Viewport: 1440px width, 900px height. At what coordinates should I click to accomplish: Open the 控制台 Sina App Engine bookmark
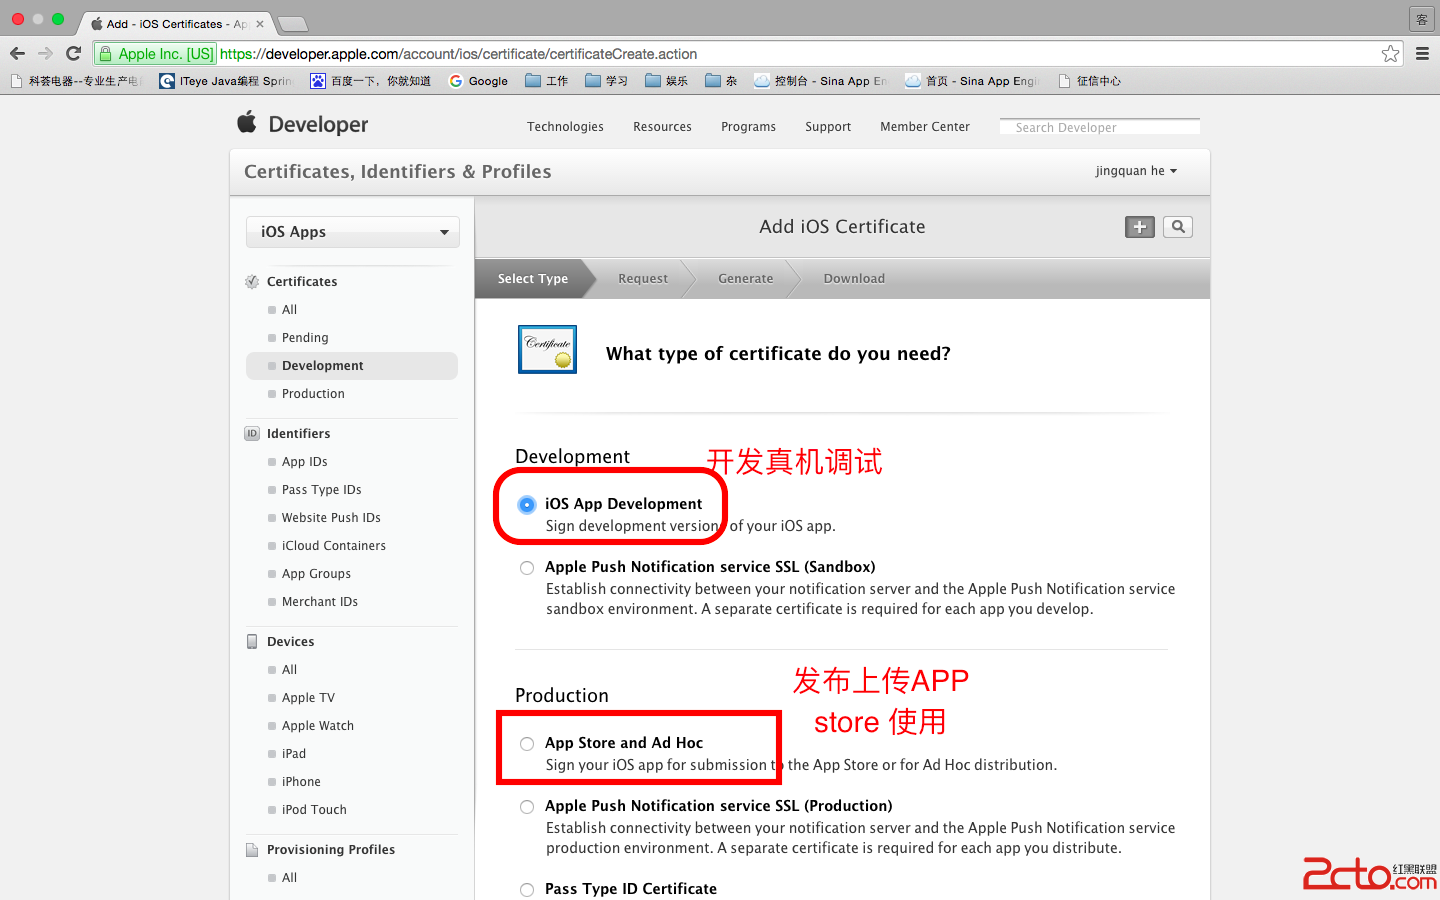click(x=820, y=81)
